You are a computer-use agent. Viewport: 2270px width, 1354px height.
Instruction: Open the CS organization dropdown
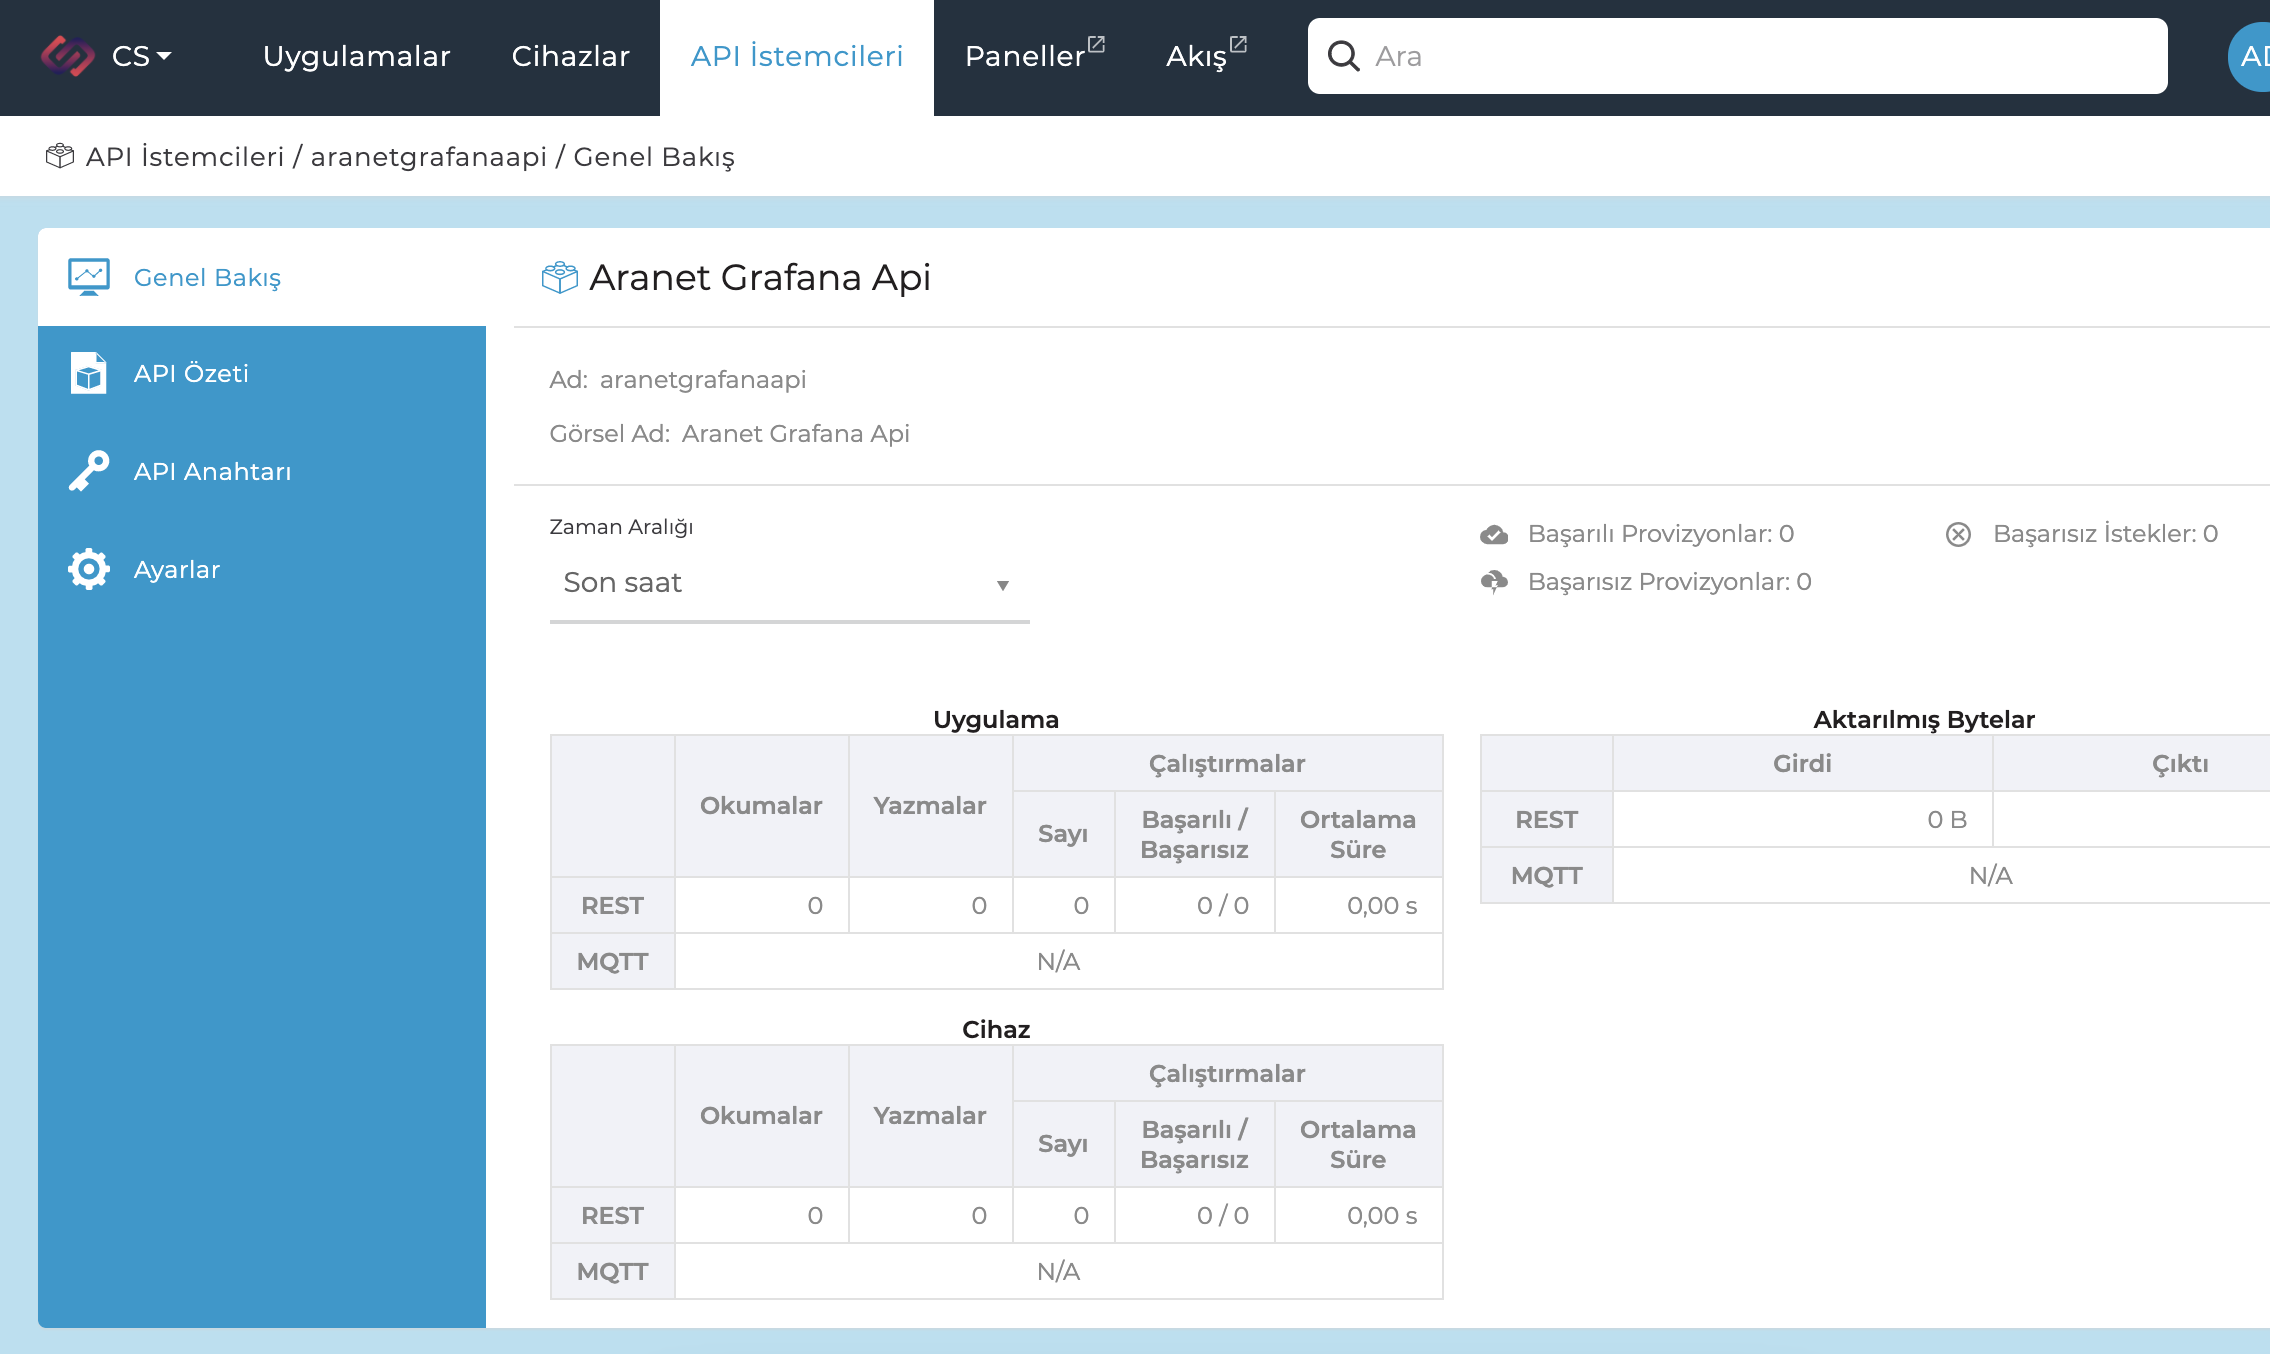tap(142, 56)
